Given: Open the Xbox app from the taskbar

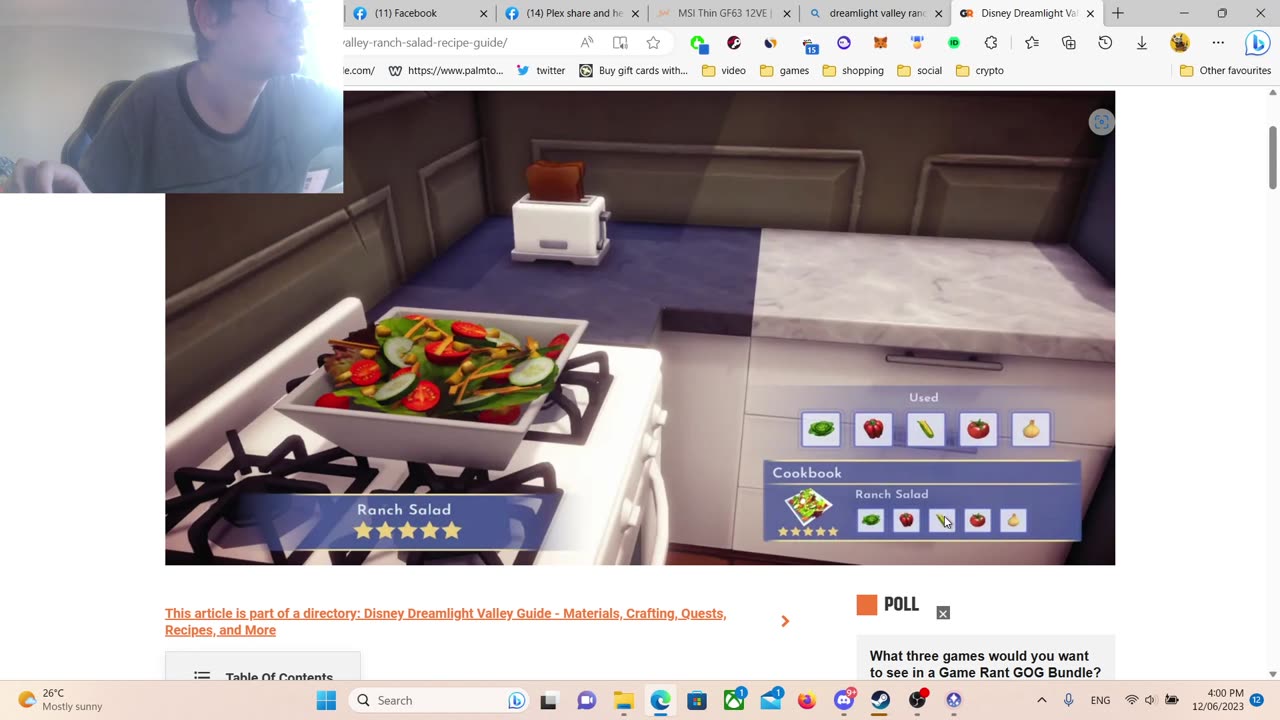Looking at the screenshot, I should [734, 700].
